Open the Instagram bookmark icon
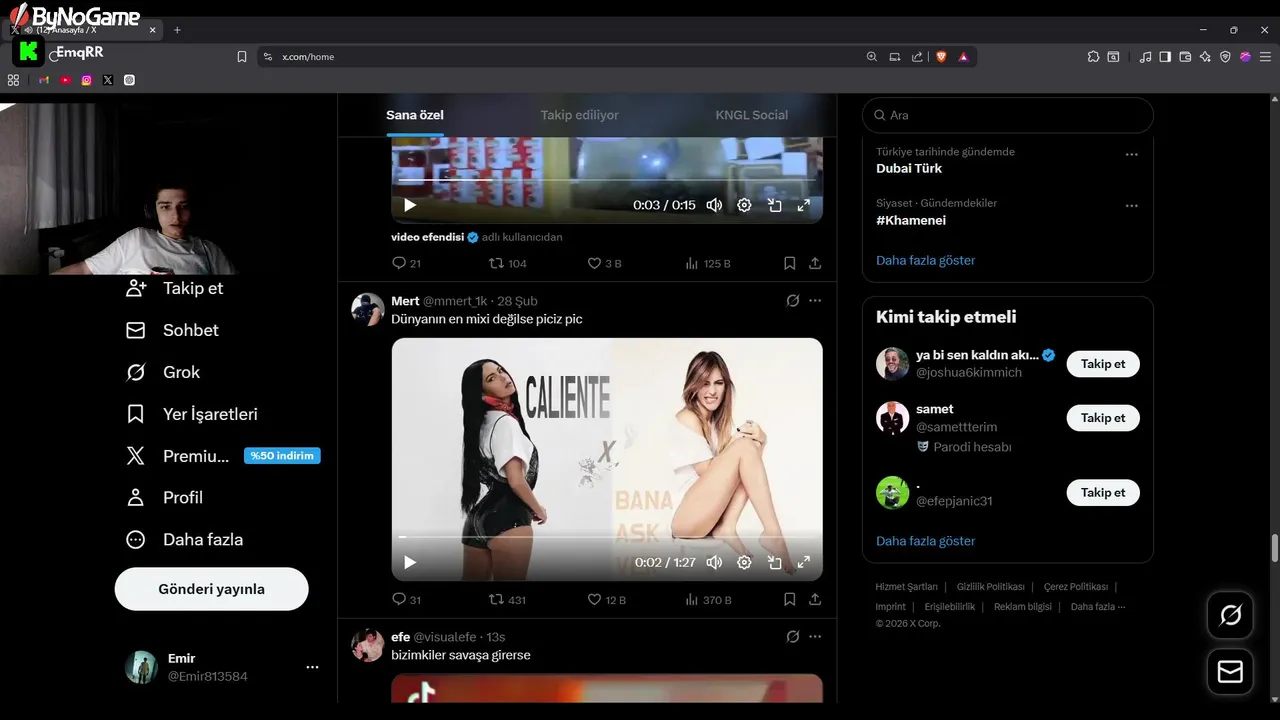The height and width of the screenshot is (720, 1280). click(x=87, y=80)
